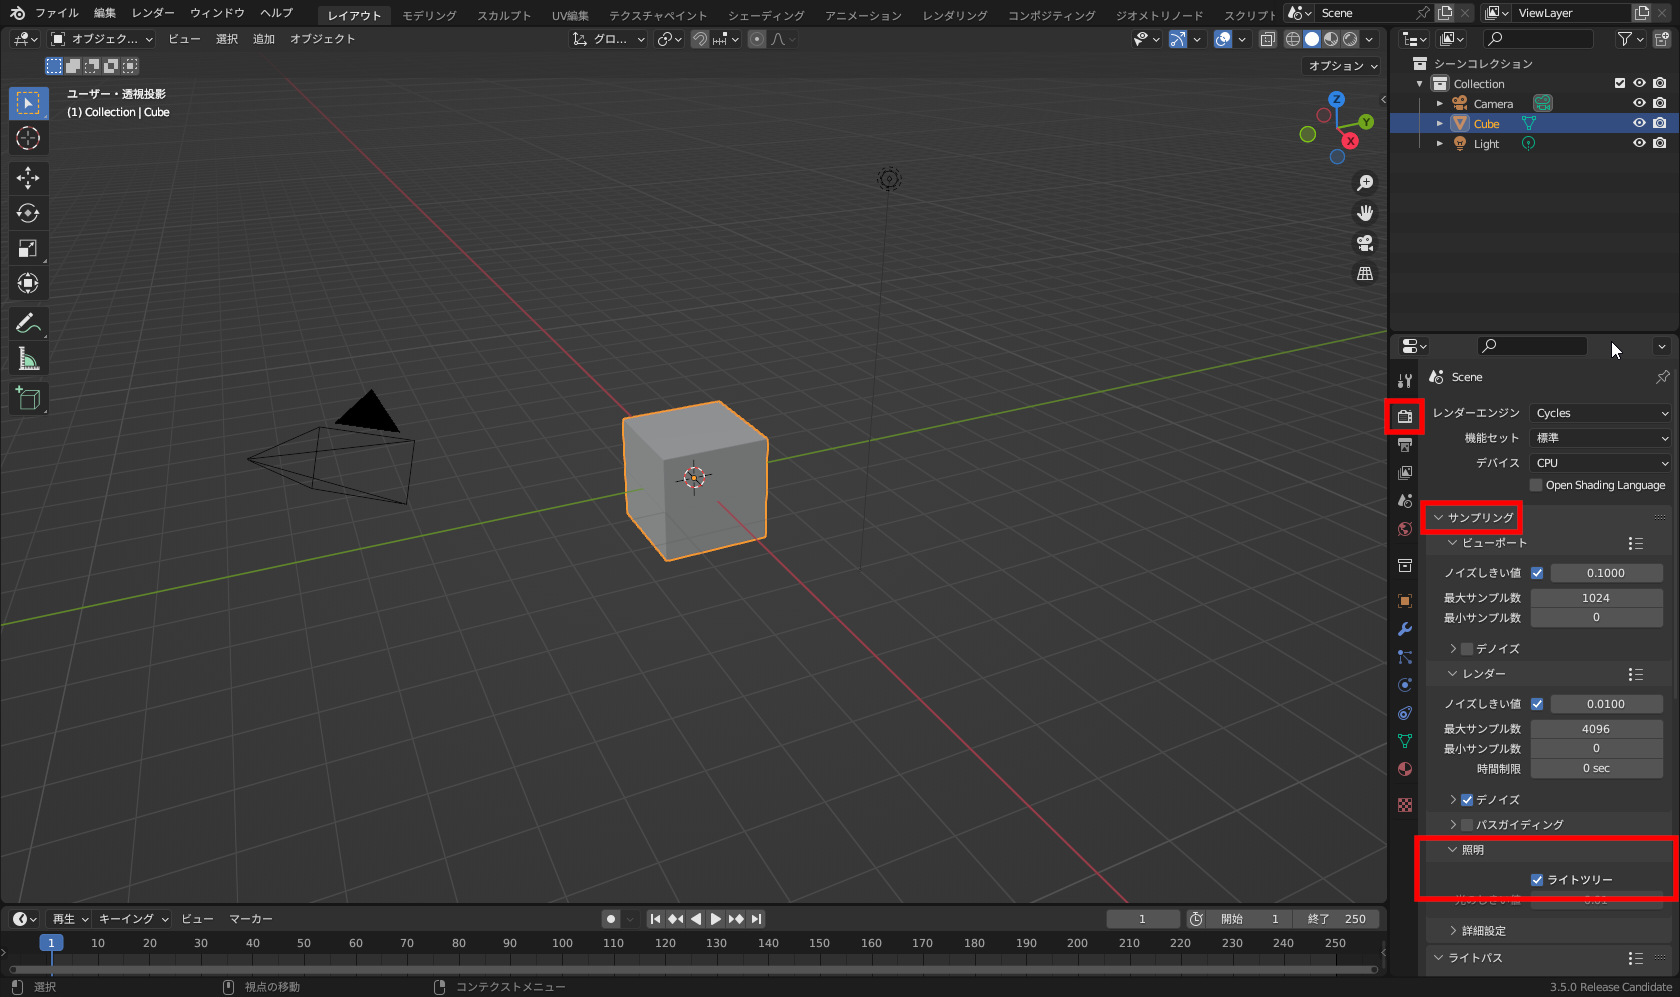
Task: Click the viewport zoom magnifier icon
Action: [1365, 183]
